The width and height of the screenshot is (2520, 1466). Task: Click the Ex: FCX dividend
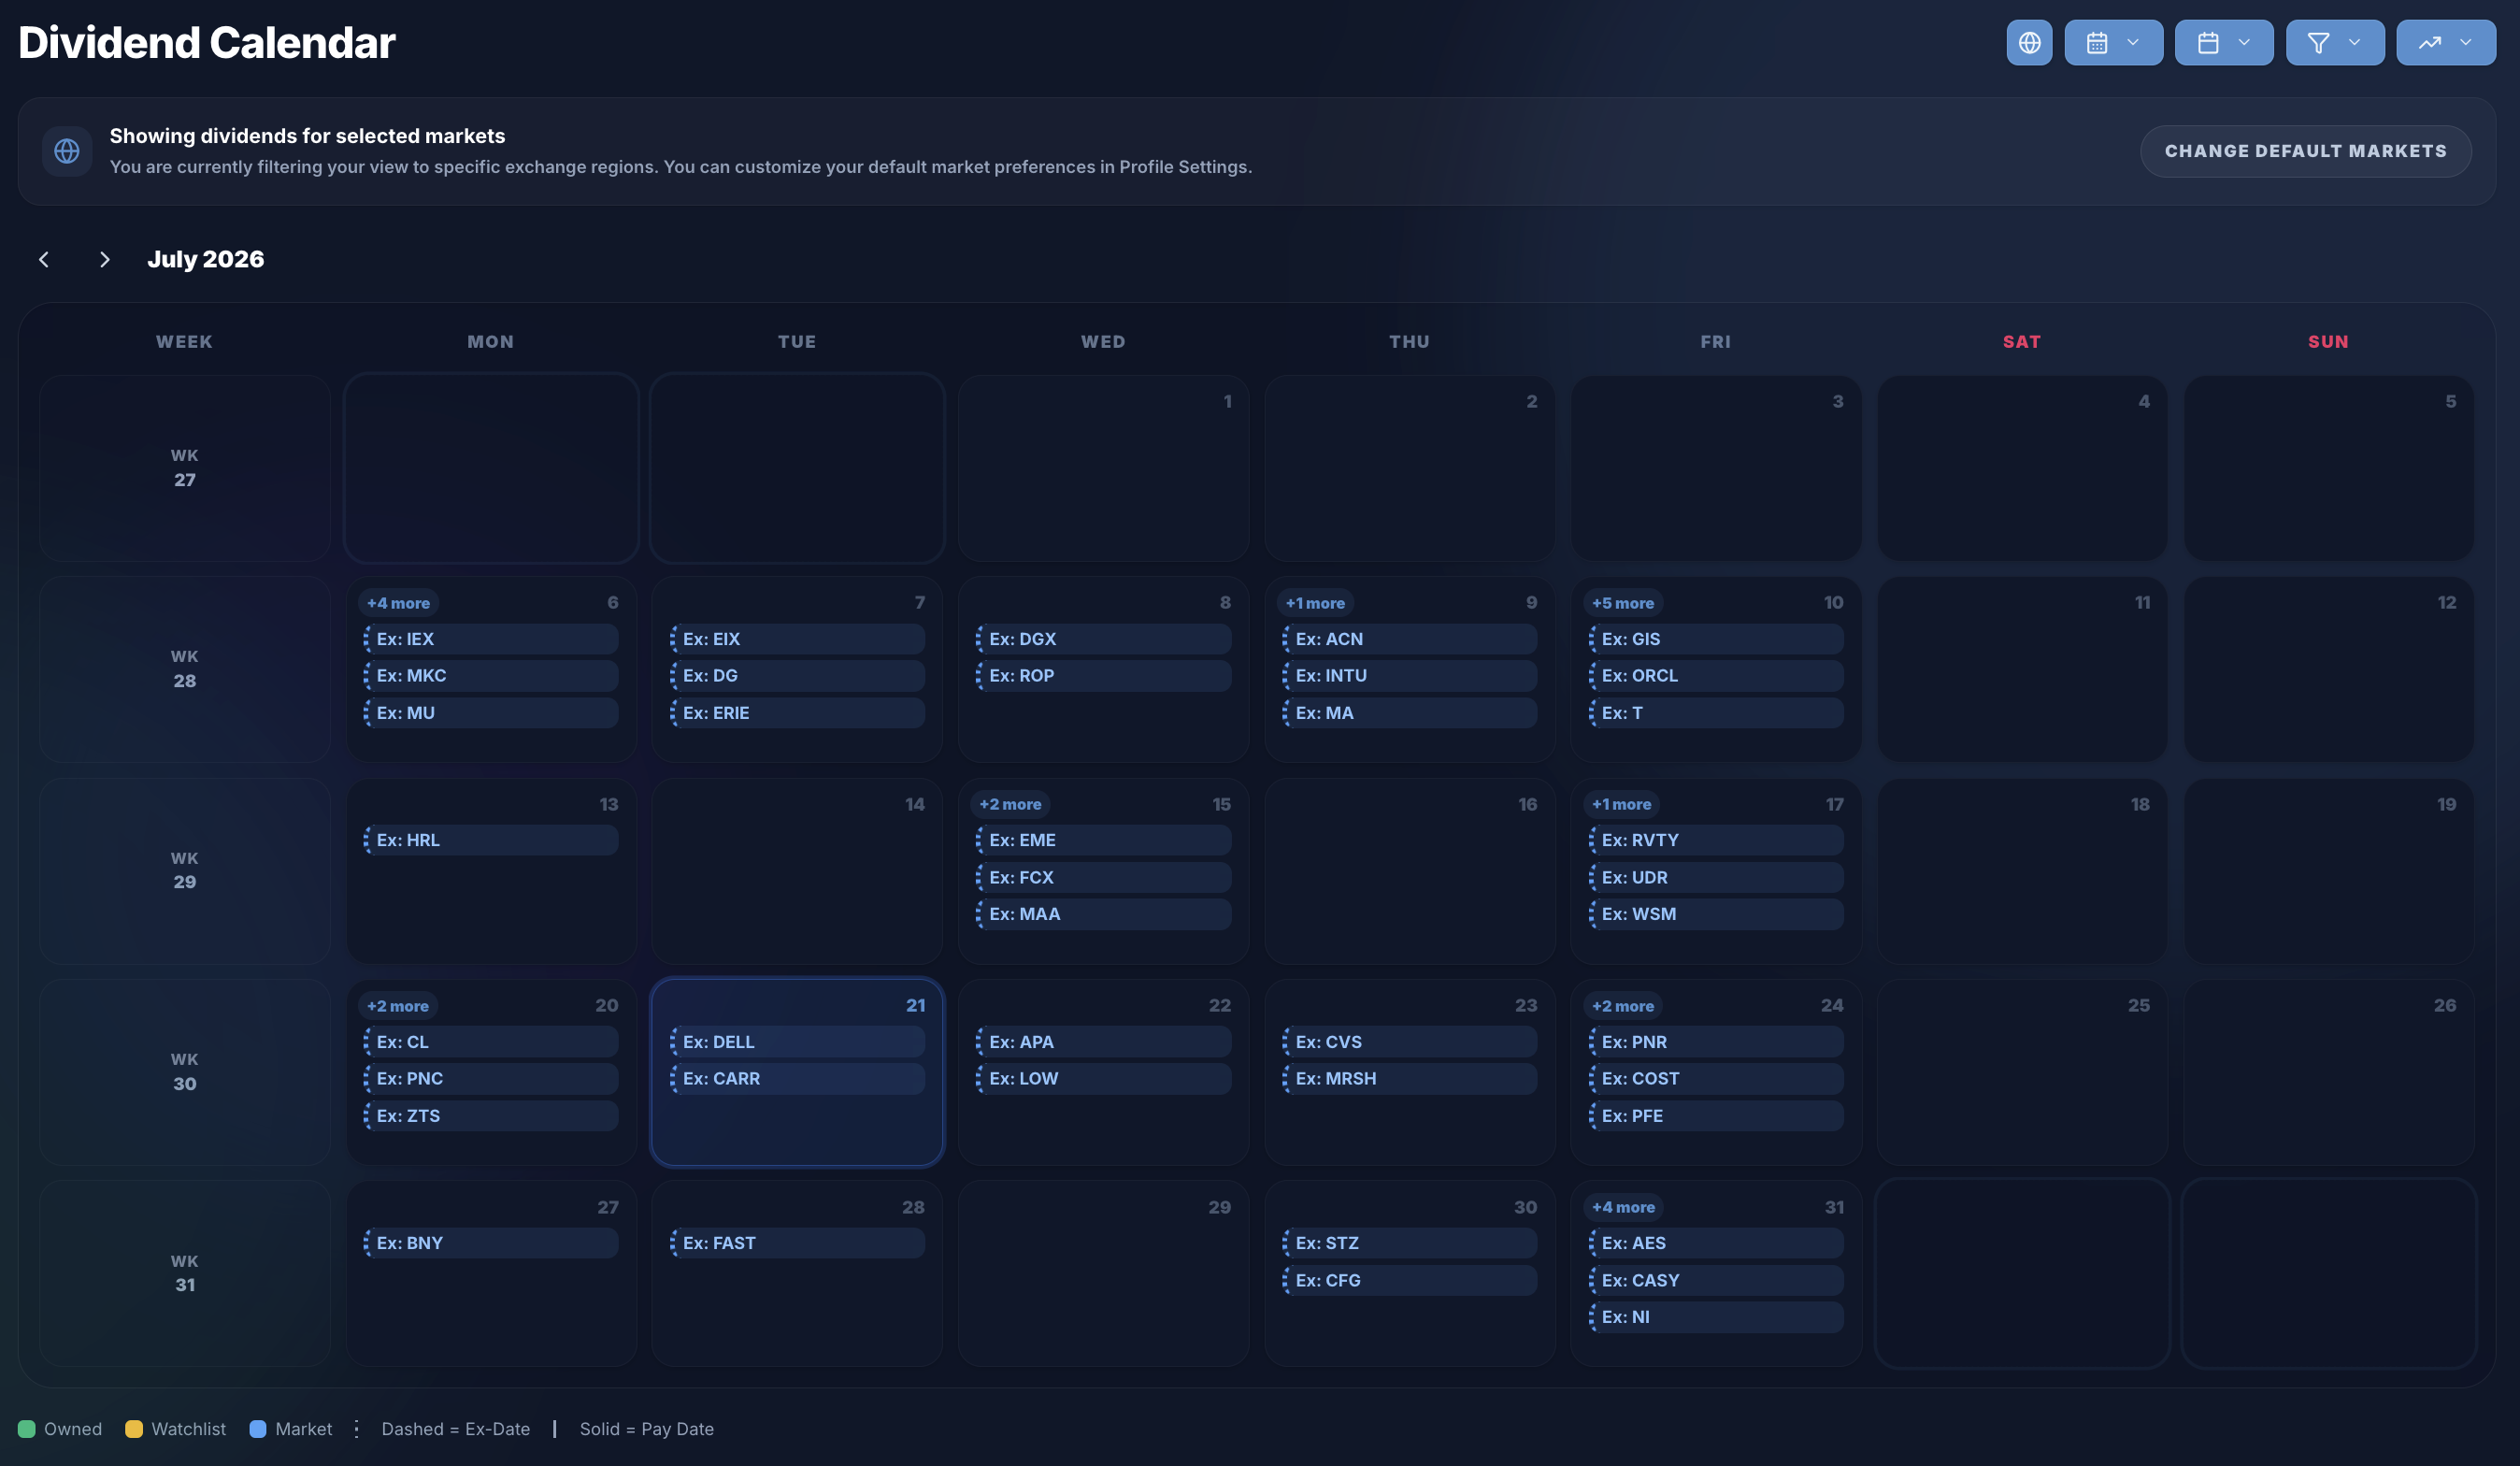(x=1103, y=877)
